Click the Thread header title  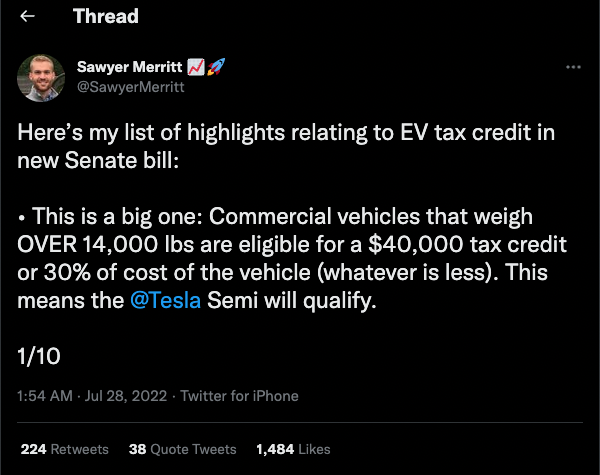click(x=106, y=17)
